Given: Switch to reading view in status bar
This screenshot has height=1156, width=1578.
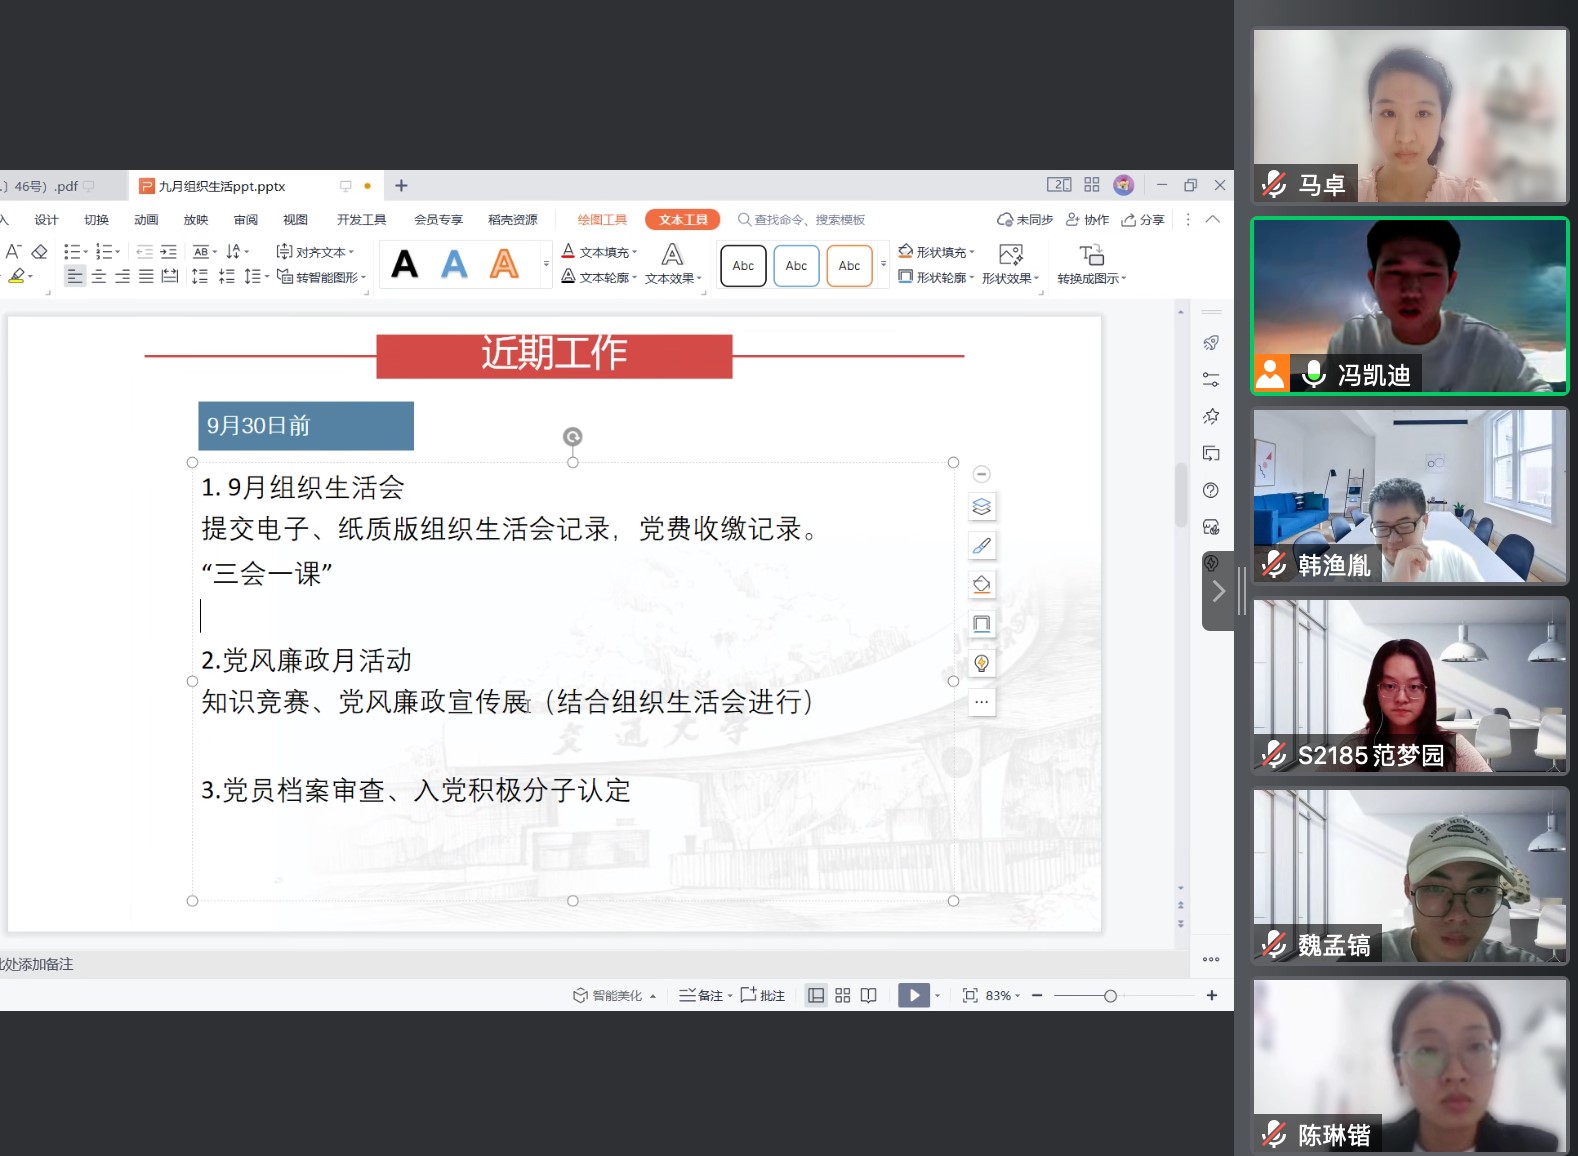Looking at the screenshot, I should click(868, 995).
